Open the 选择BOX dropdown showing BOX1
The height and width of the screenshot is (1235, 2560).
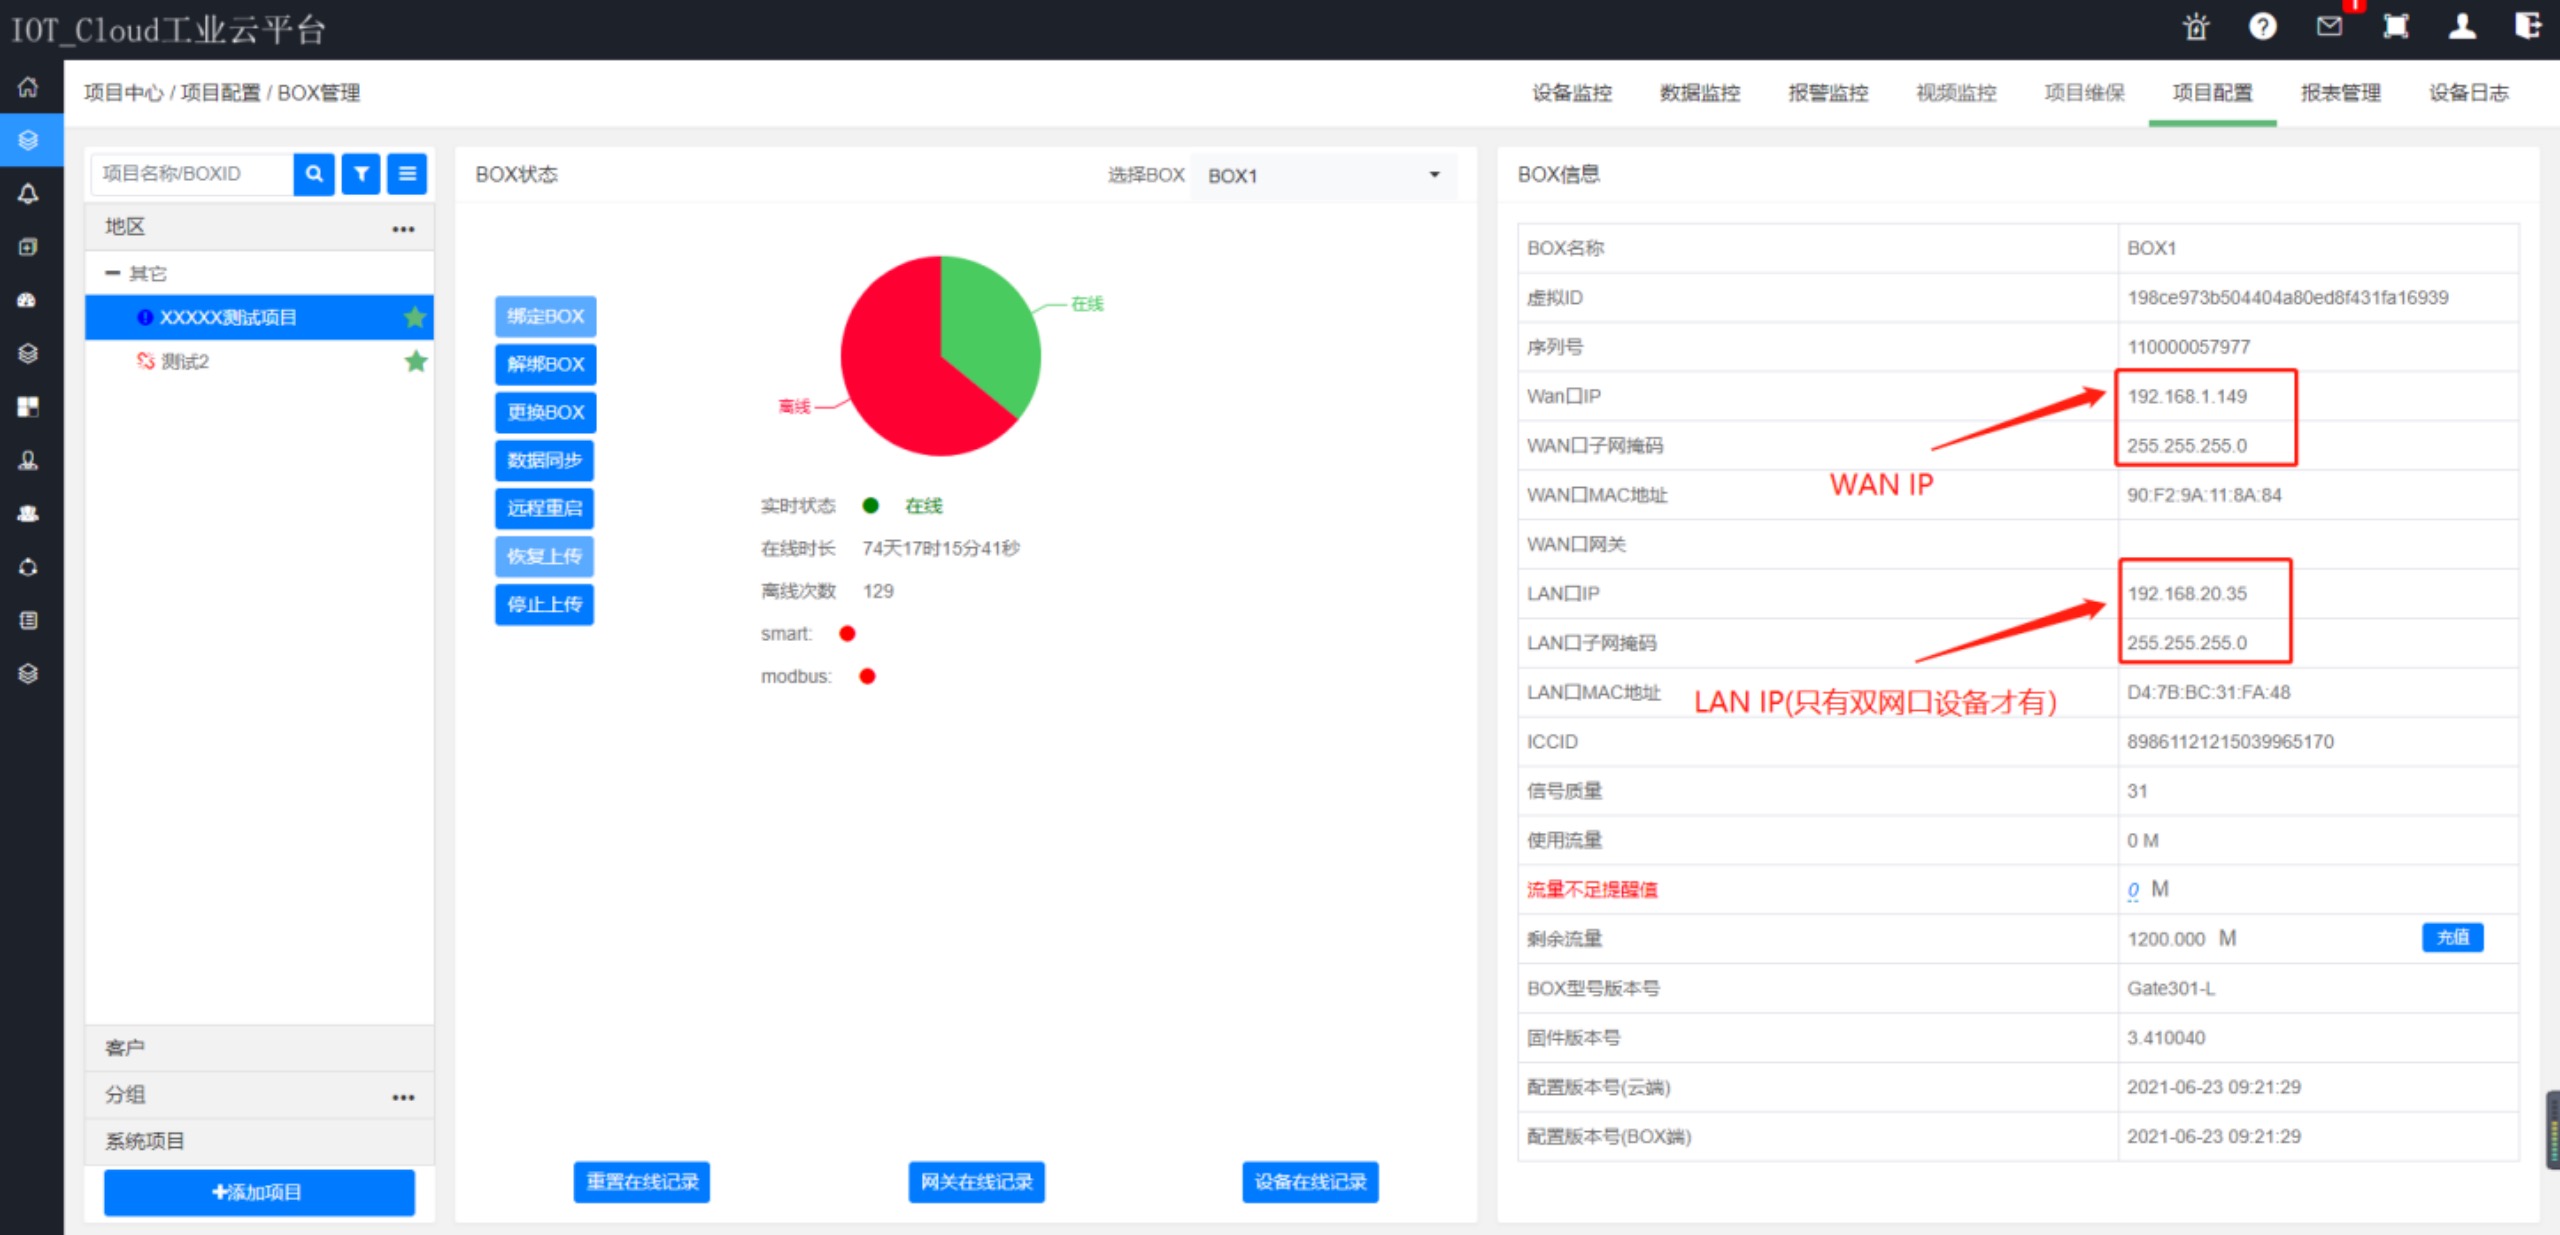[1322, 176]
